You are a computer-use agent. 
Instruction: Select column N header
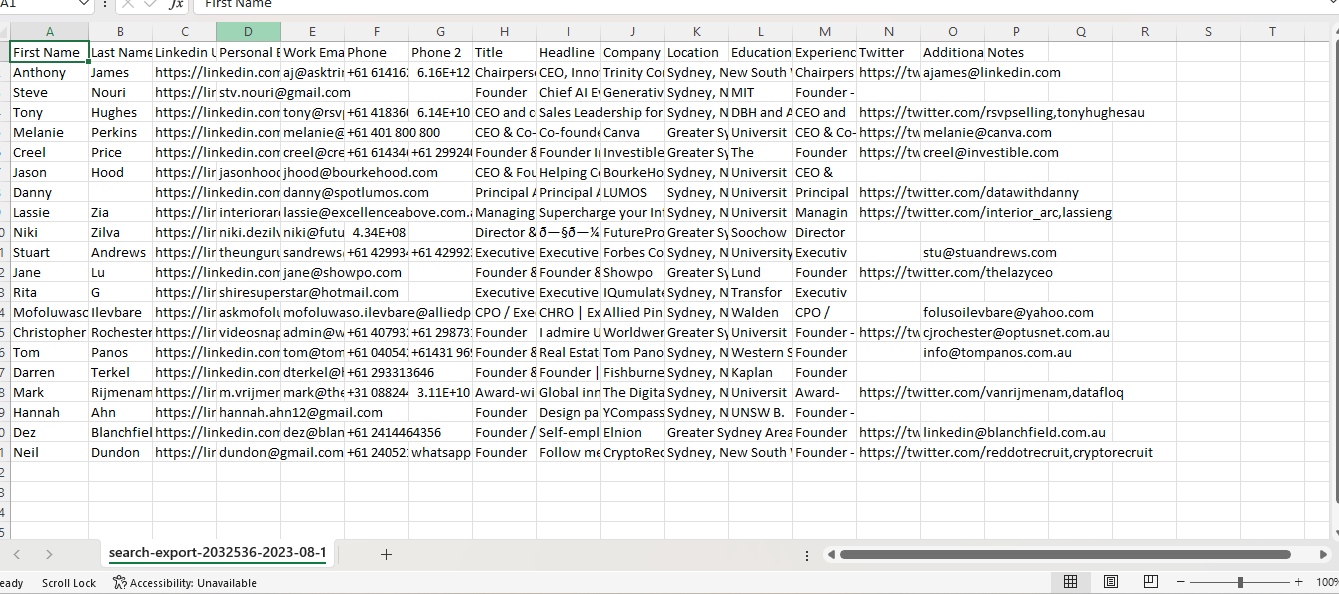point(888,32)
